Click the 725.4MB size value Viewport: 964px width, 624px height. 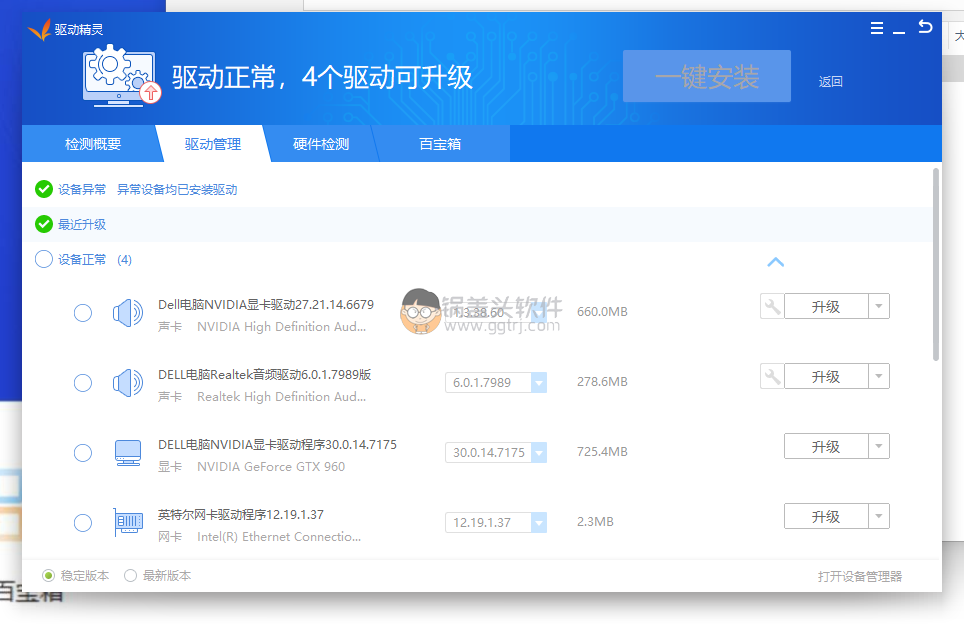pos(602,452)
